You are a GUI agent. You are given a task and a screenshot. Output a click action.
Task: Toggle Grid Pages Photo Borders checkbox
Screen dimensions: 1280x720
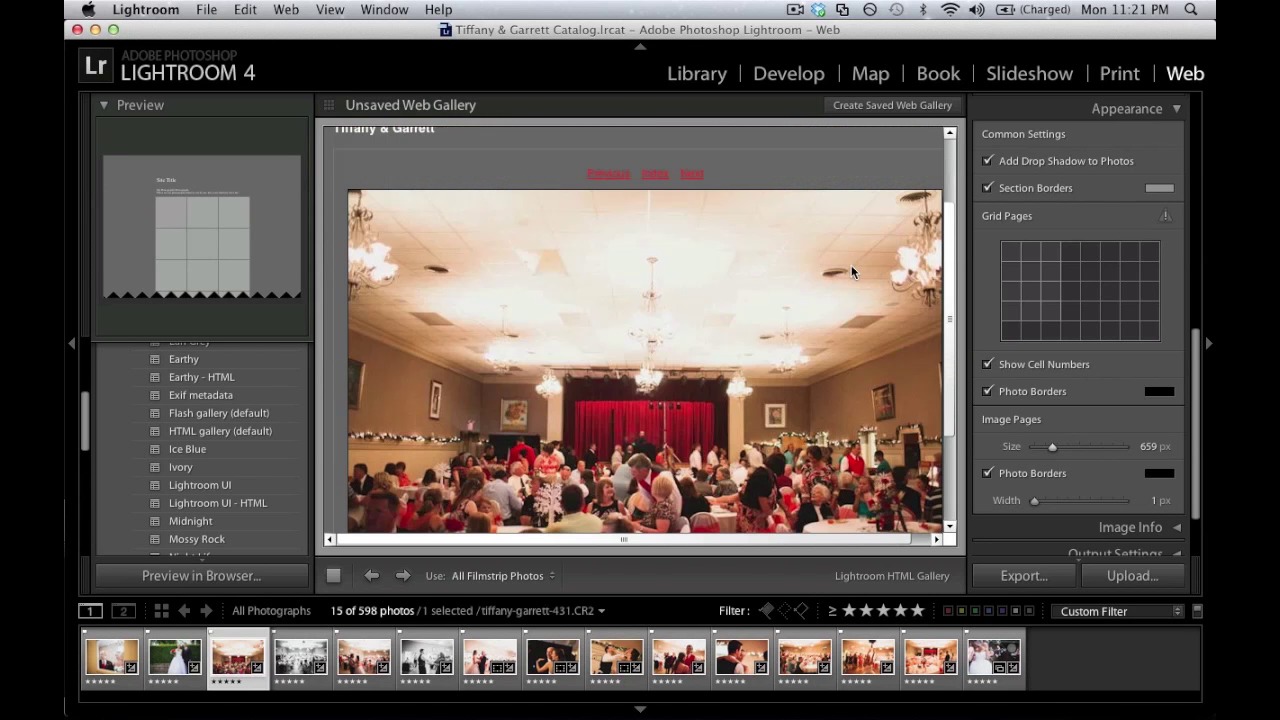point(988,391)
